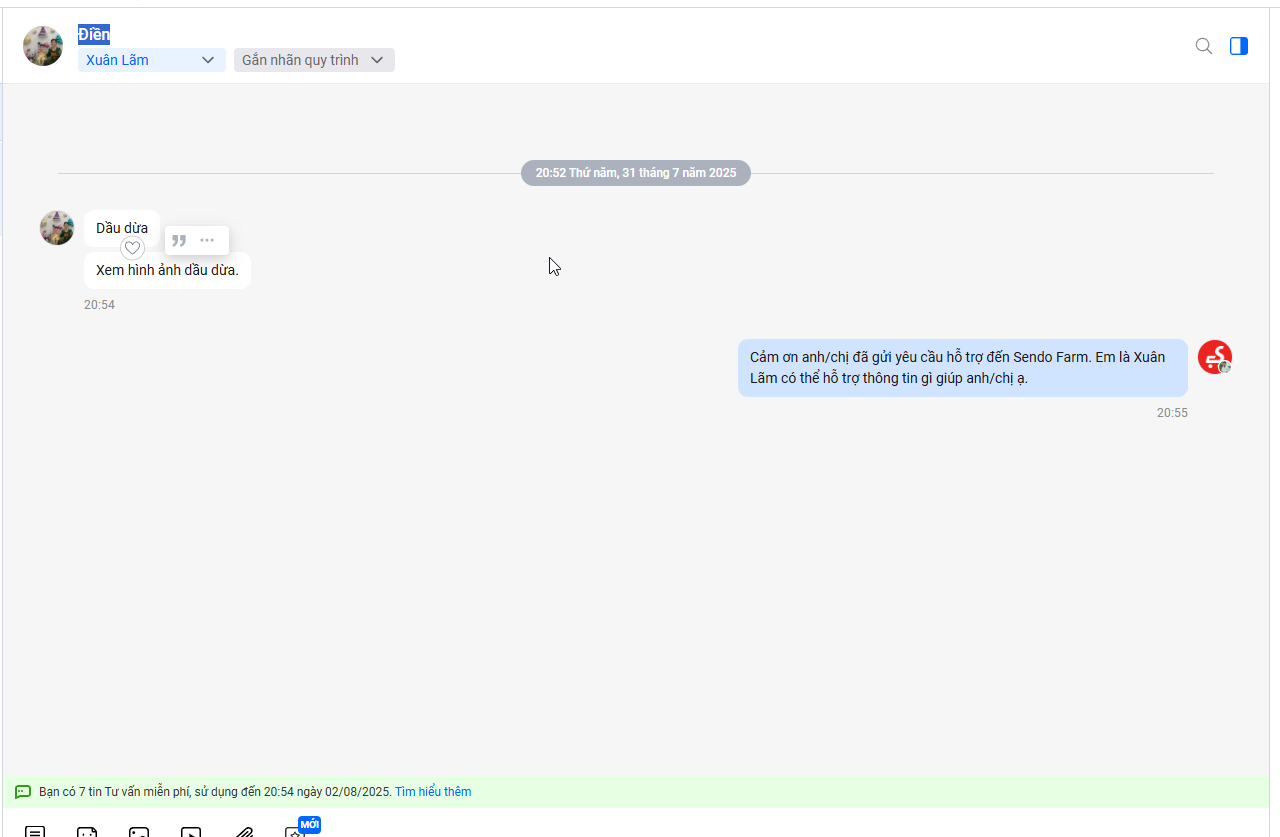
Task: Click the date label "20:52 Thứ năm, 31 tháng 7 năm 2025"
Action: 636,173
